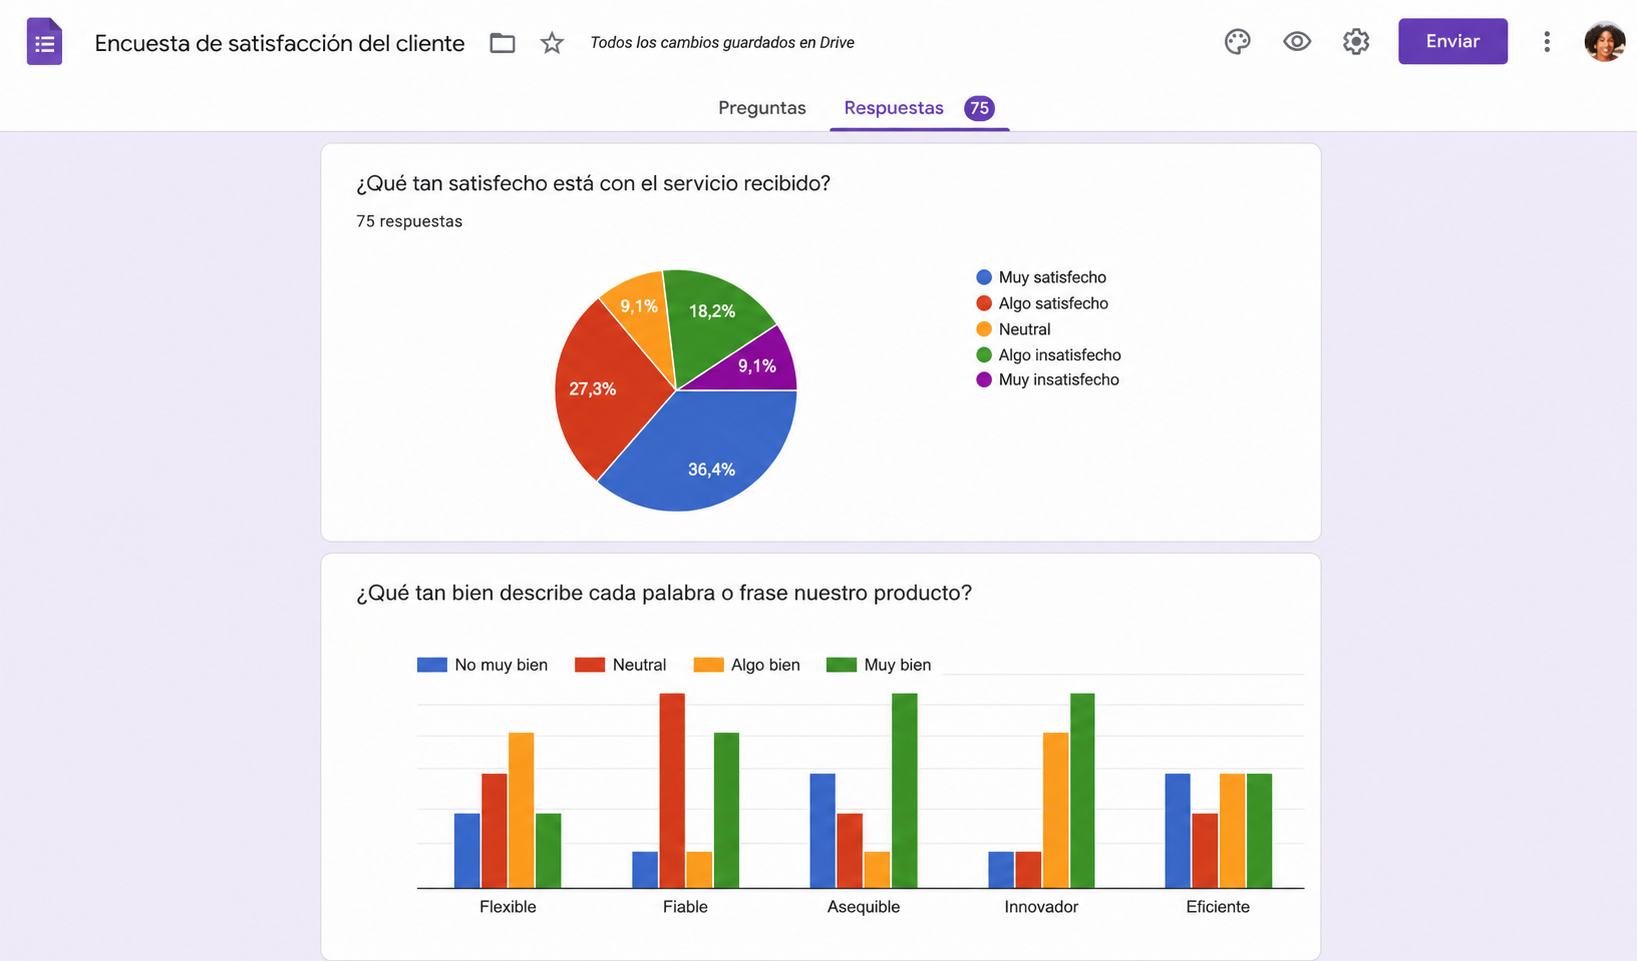Click the 75 responses count badge

[979, 108]
